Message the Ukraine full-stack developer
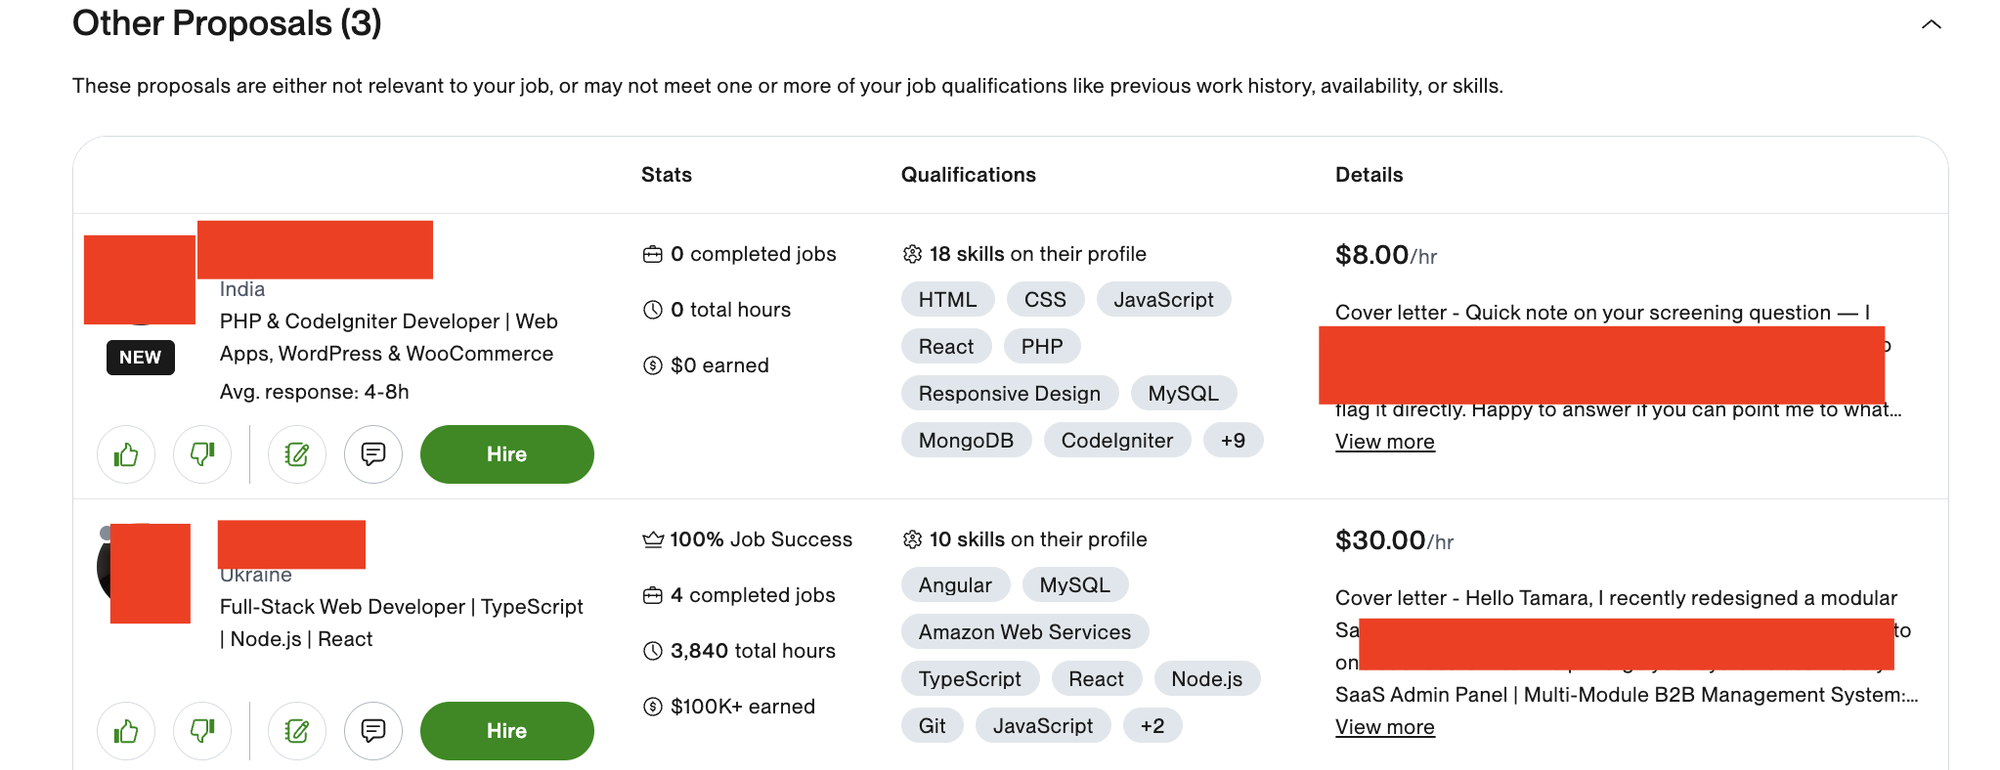Viewport: 2000px width, 770px height. [x=373, y=731]
